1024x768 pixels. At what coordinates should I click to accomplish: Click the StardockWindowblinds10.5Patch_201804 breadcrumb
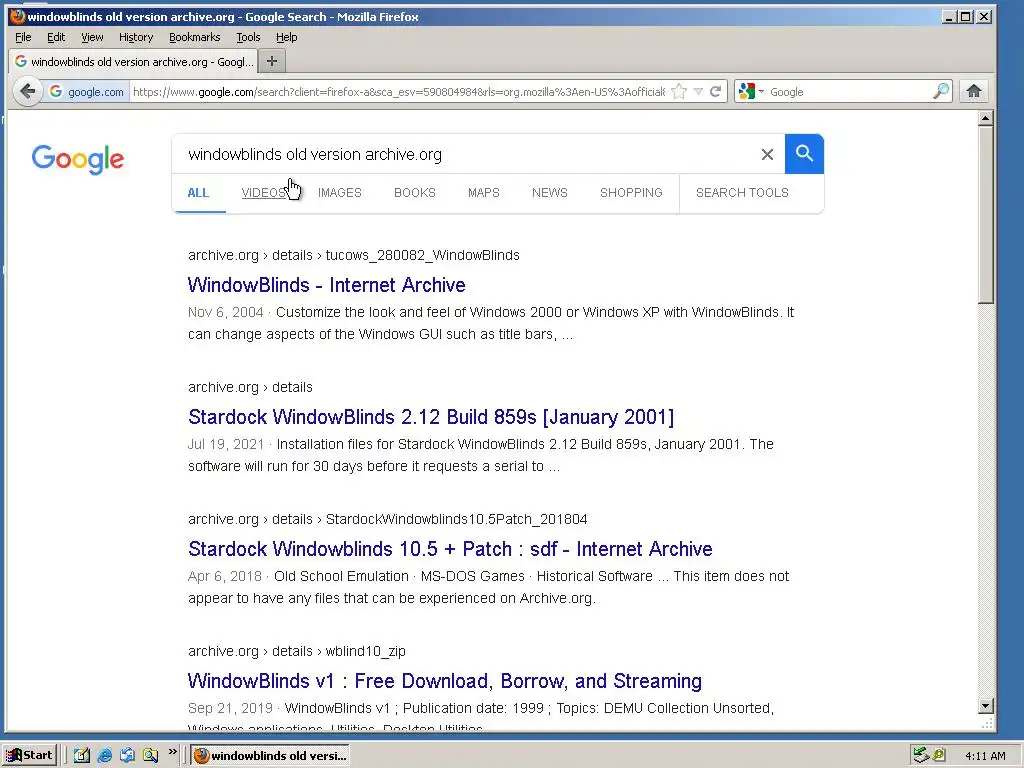456,519
